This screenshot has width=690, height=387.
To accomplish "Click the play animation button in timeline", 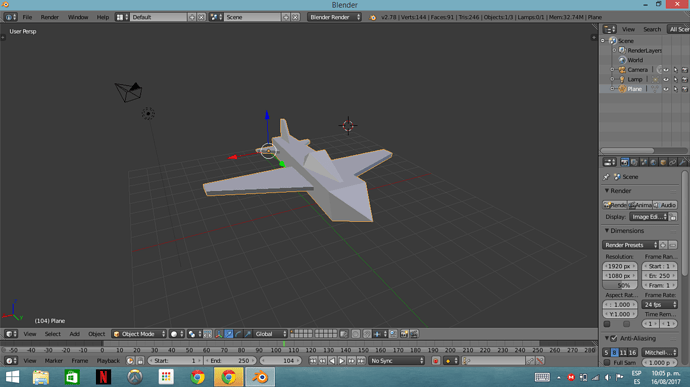I will (341, 361).
